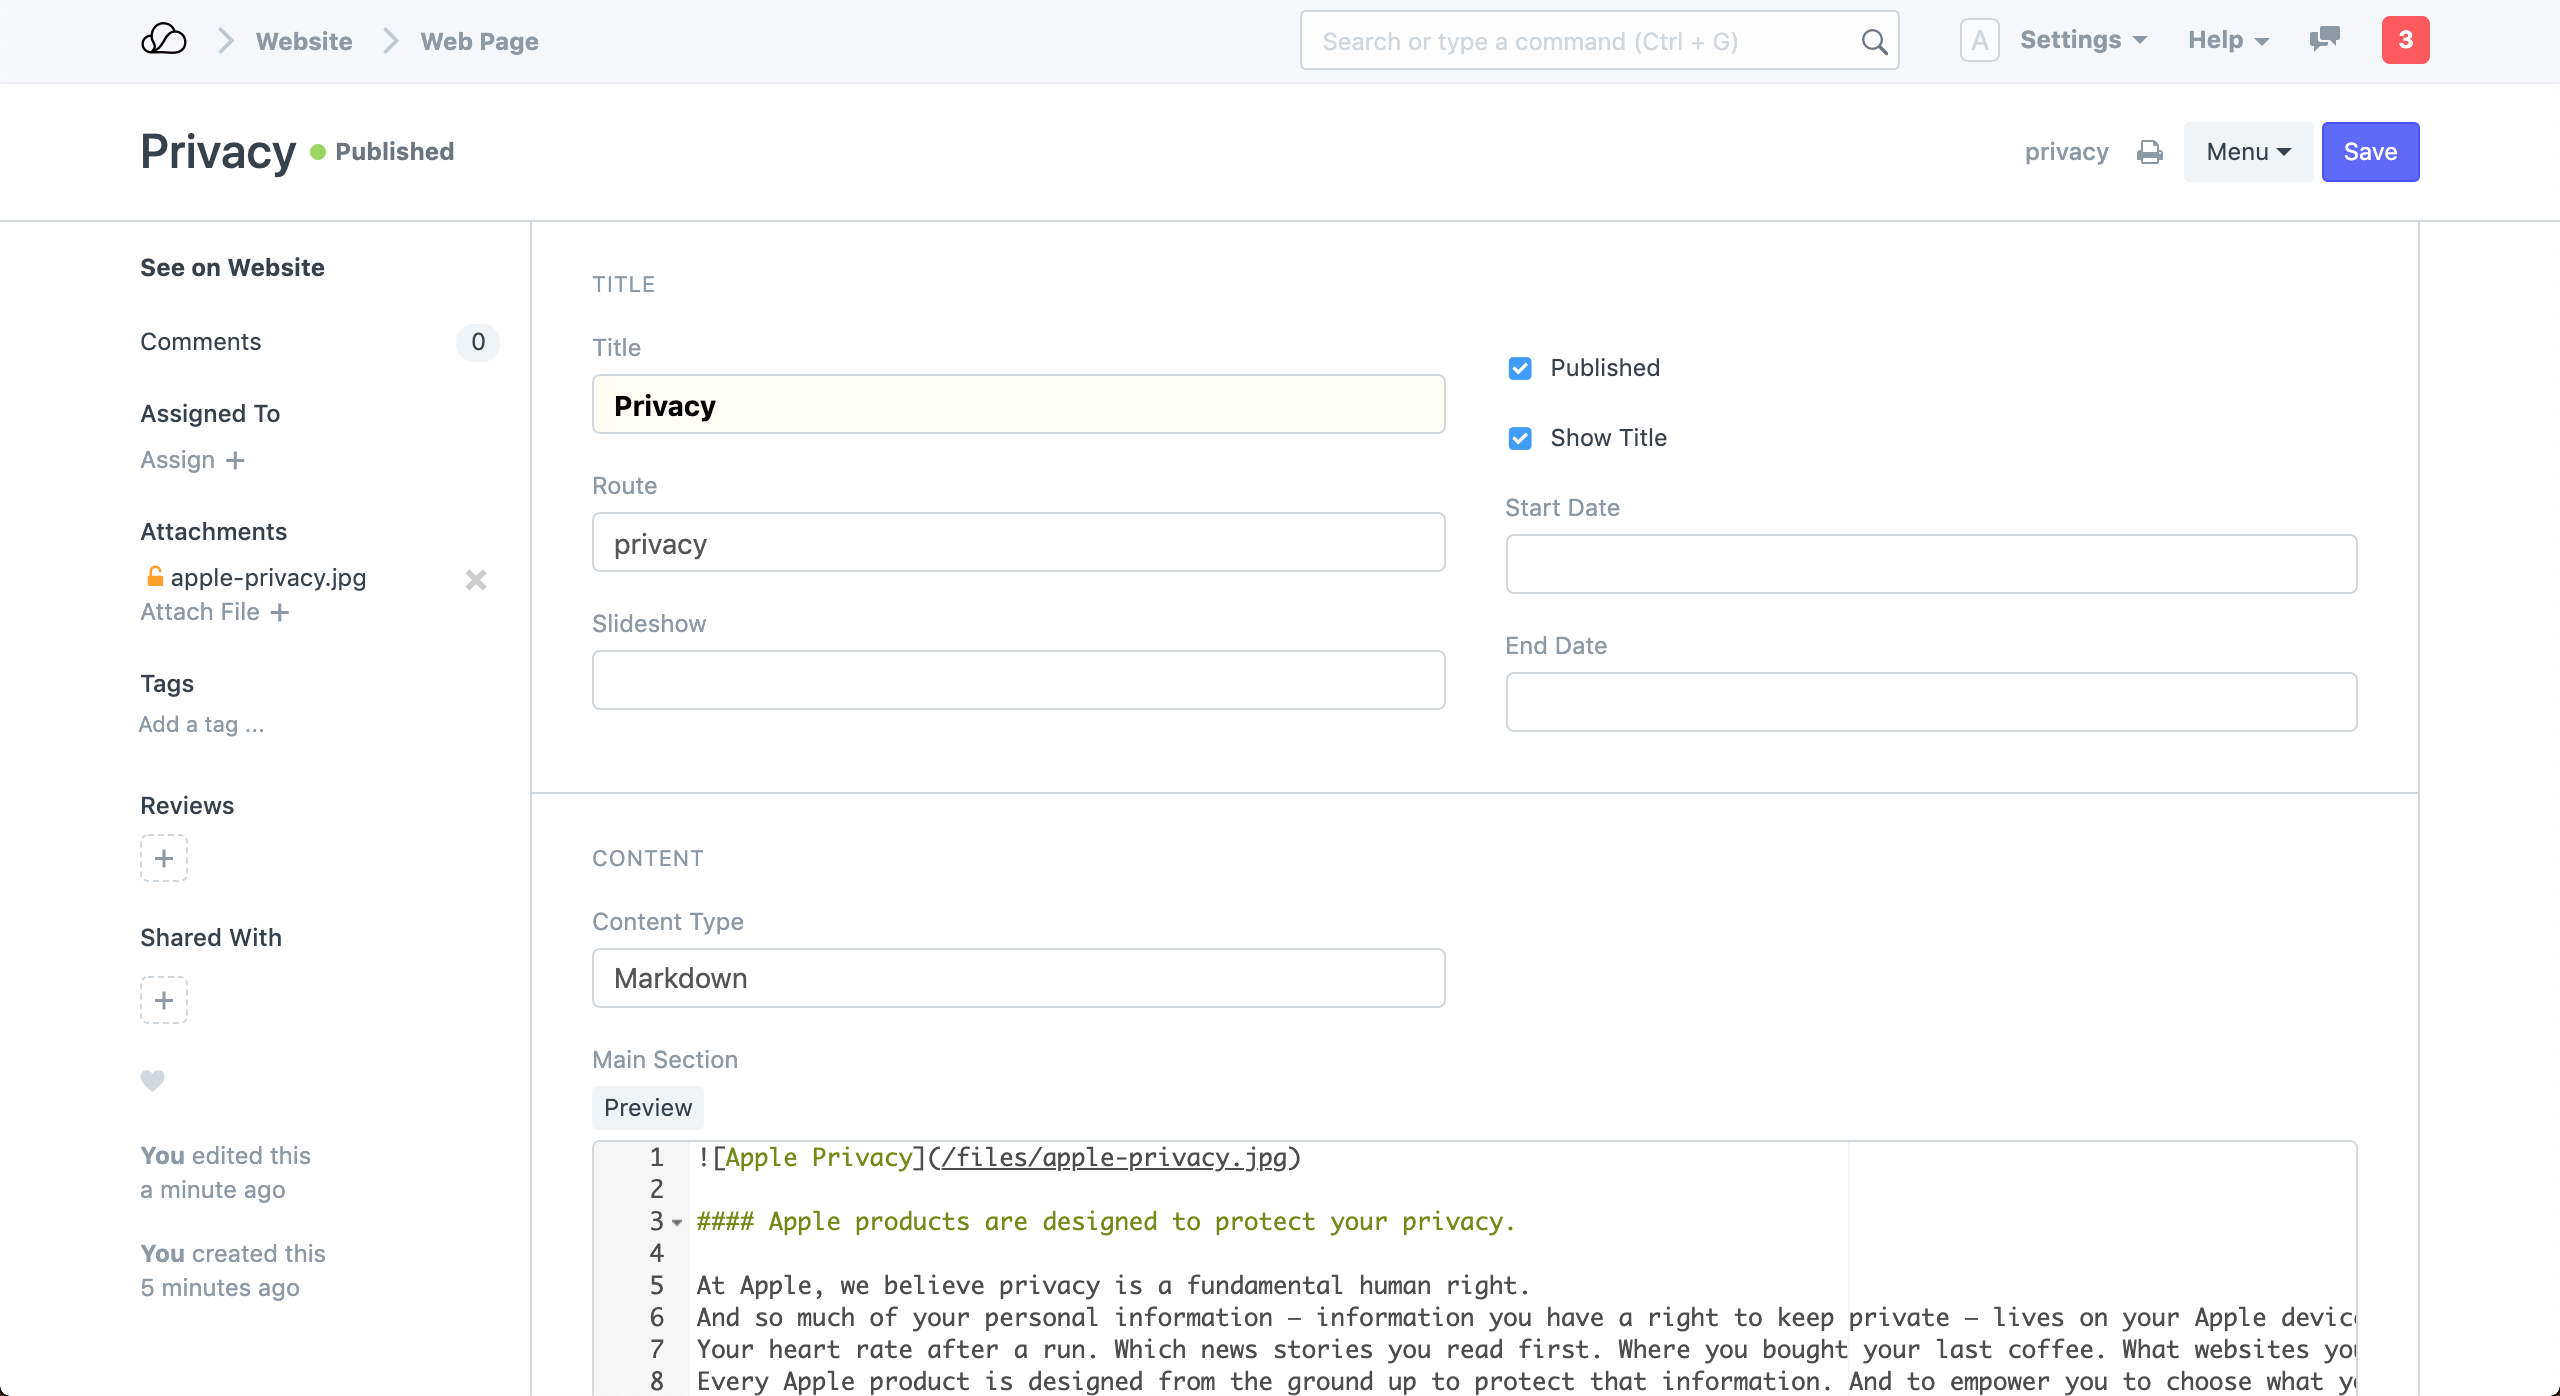Remove the apple-privacy.jpg attachment
This screenshot has width=2560, height=1396.
[476, 580]
